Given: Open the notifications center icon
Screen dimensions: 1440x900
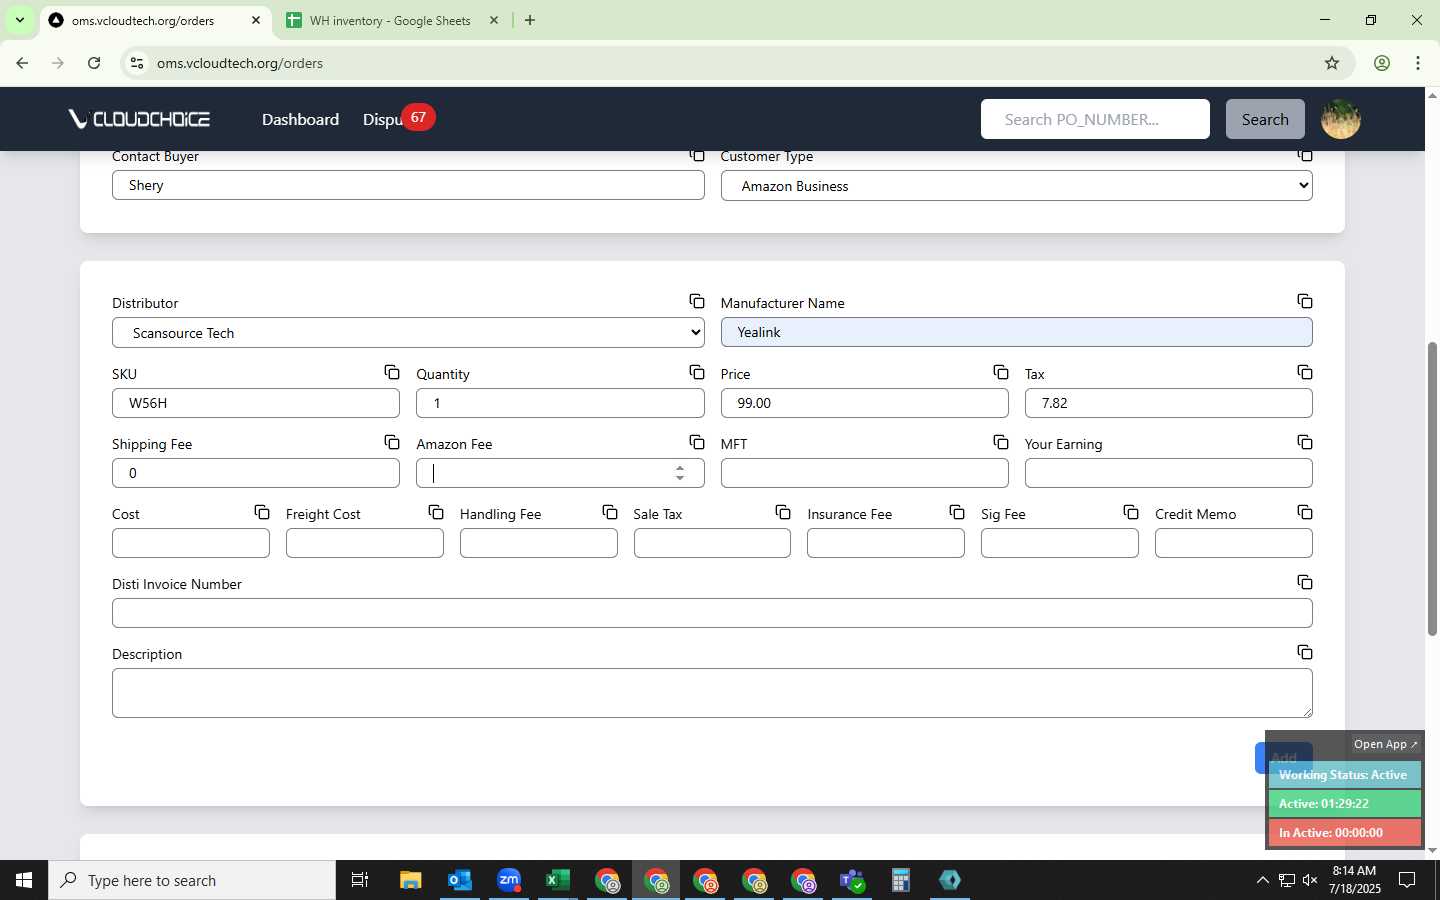Looking at the screenshot, I should (x=1407, y=880).
